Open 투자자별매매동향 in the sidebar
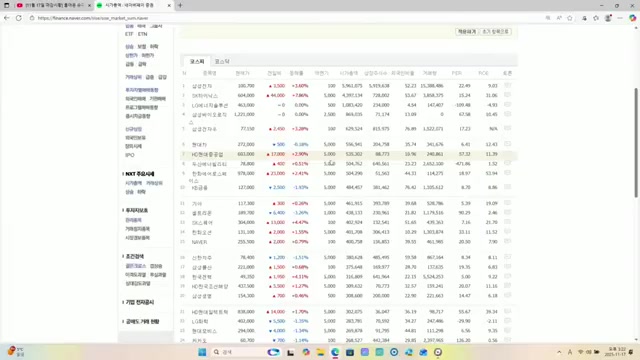The width and height of the screenshot is (640, 360). [142, 90]
